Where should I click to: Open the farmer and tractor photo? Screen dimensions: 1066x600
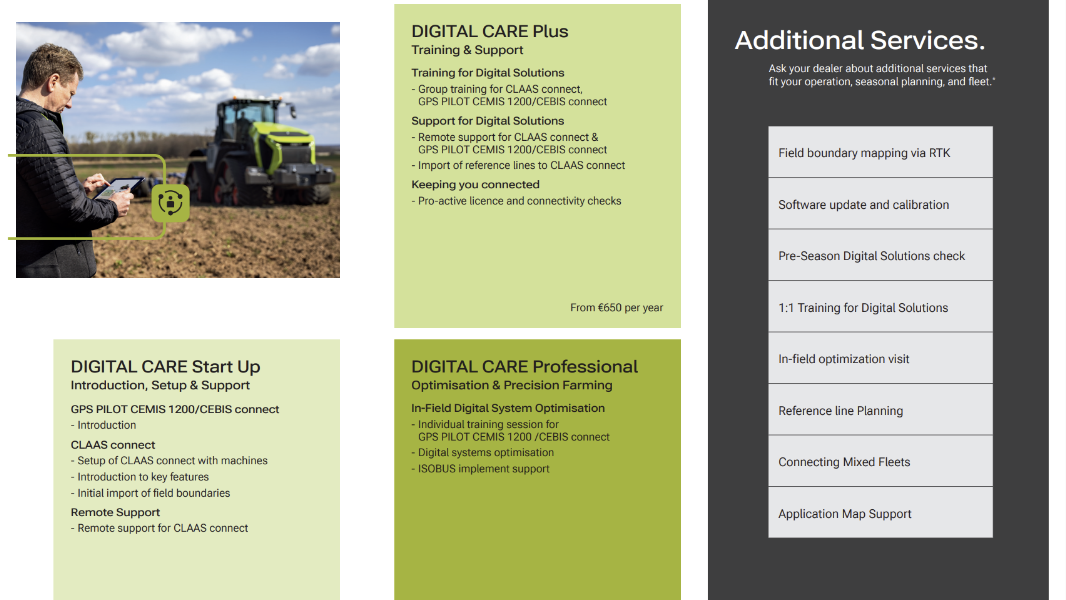click(x=177, y=149)
